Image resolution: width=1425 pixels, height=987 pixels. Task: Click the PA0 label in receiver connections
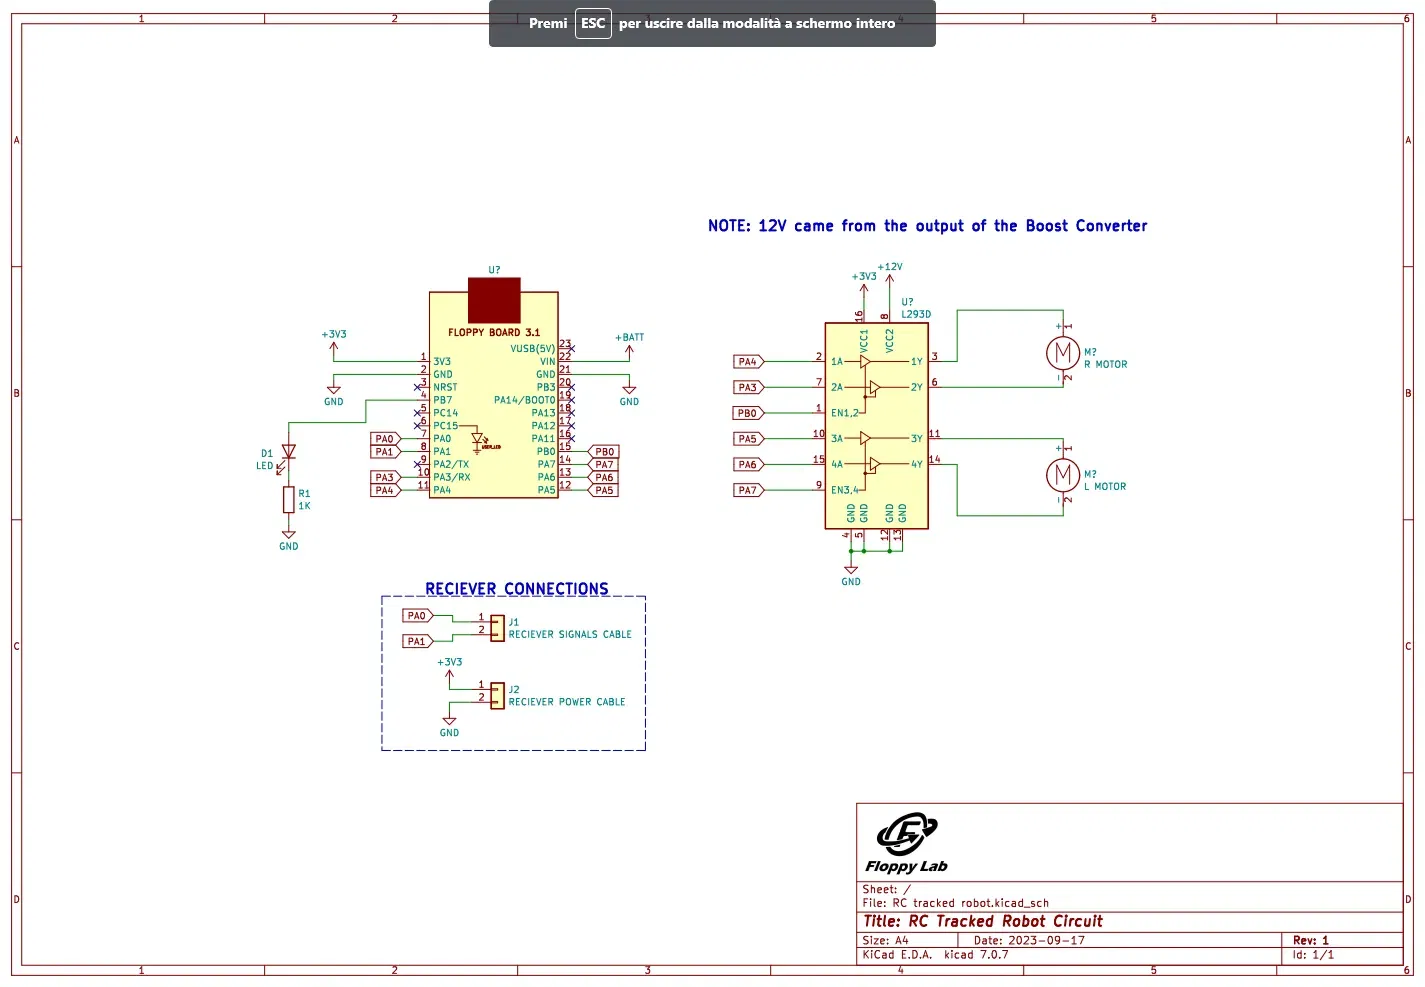click(x=418, y=616)
